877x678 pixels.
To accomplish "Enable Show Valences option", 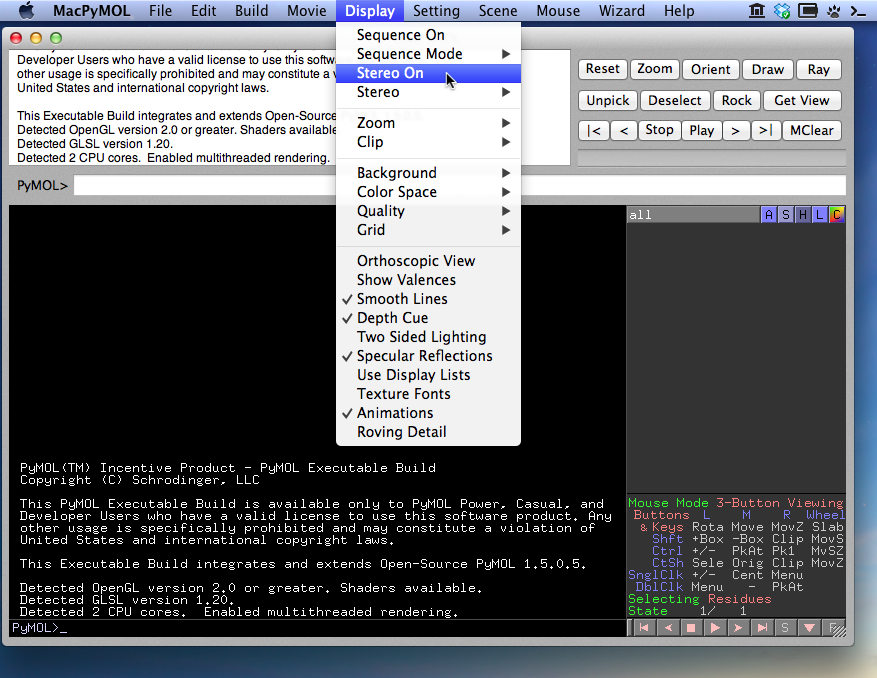I will click(428, 280).
